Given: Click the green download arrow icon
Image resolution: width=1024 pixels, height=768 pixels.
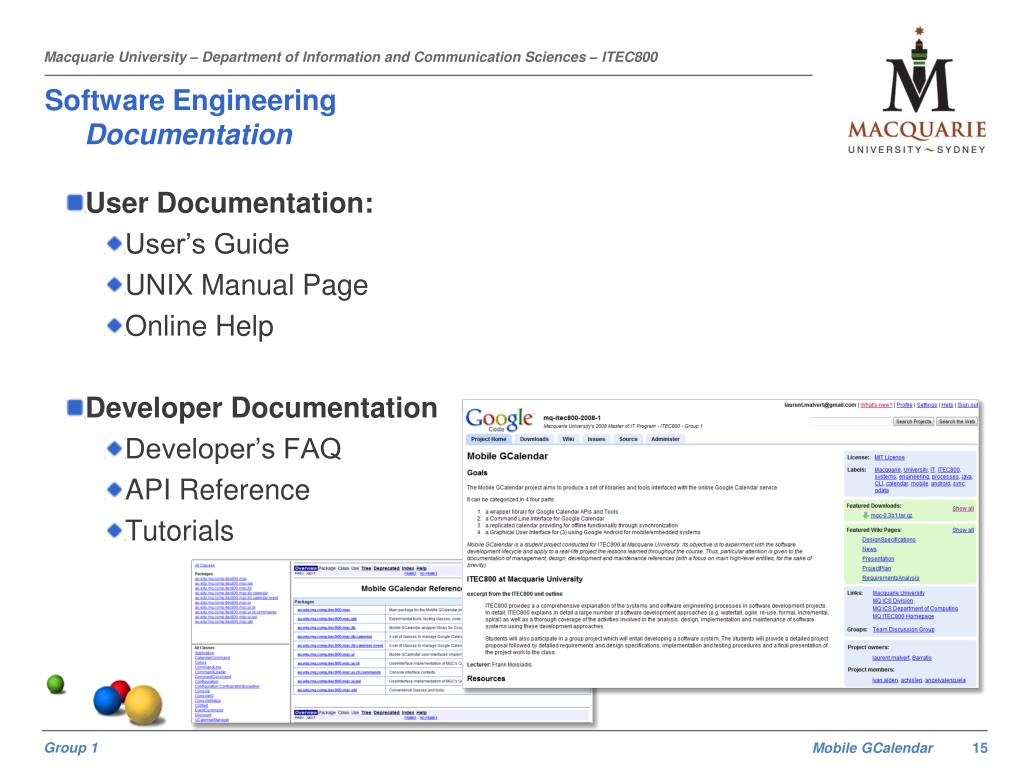Looking at the screenshot, I should 866,515.
